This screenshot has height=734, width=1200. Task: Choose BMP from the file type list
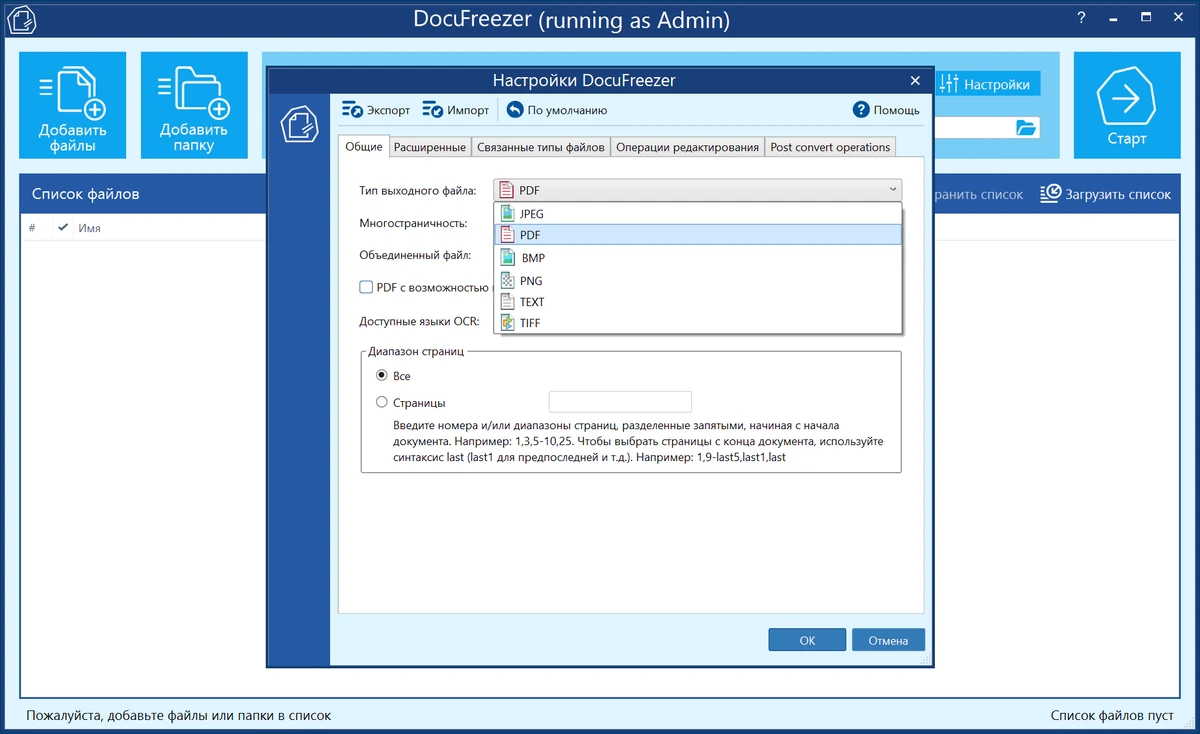tap(698, 258)
